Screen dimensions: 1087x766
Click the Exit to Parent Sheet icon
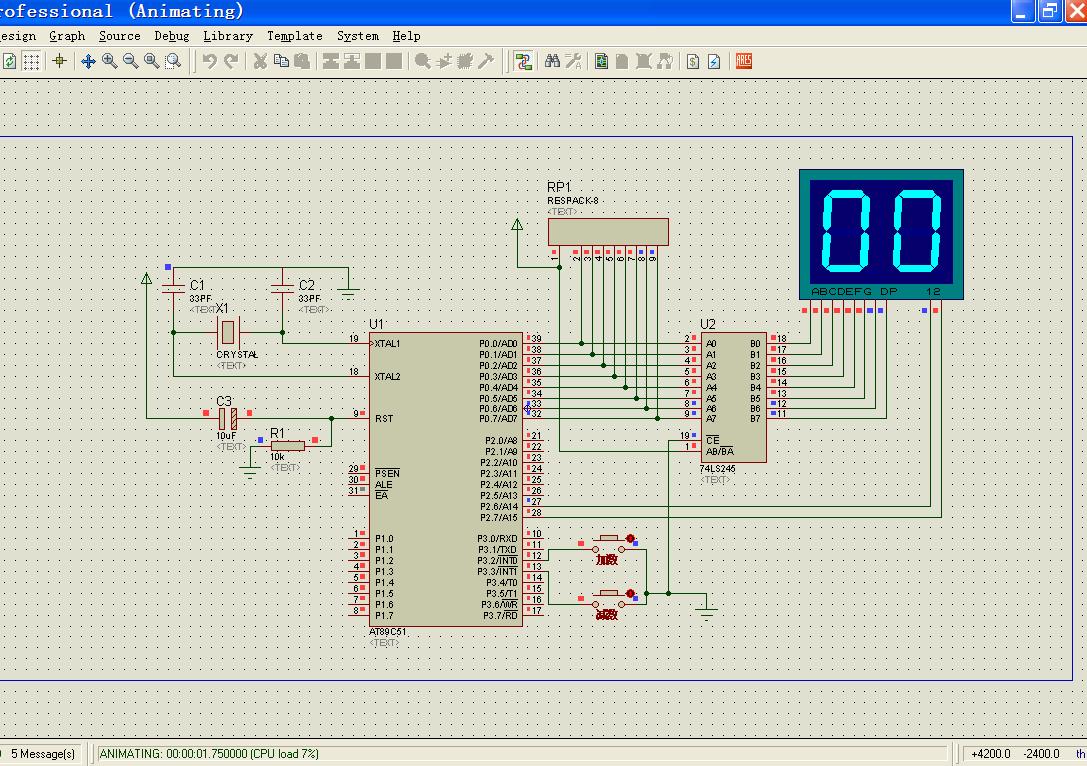coord(665,61)
